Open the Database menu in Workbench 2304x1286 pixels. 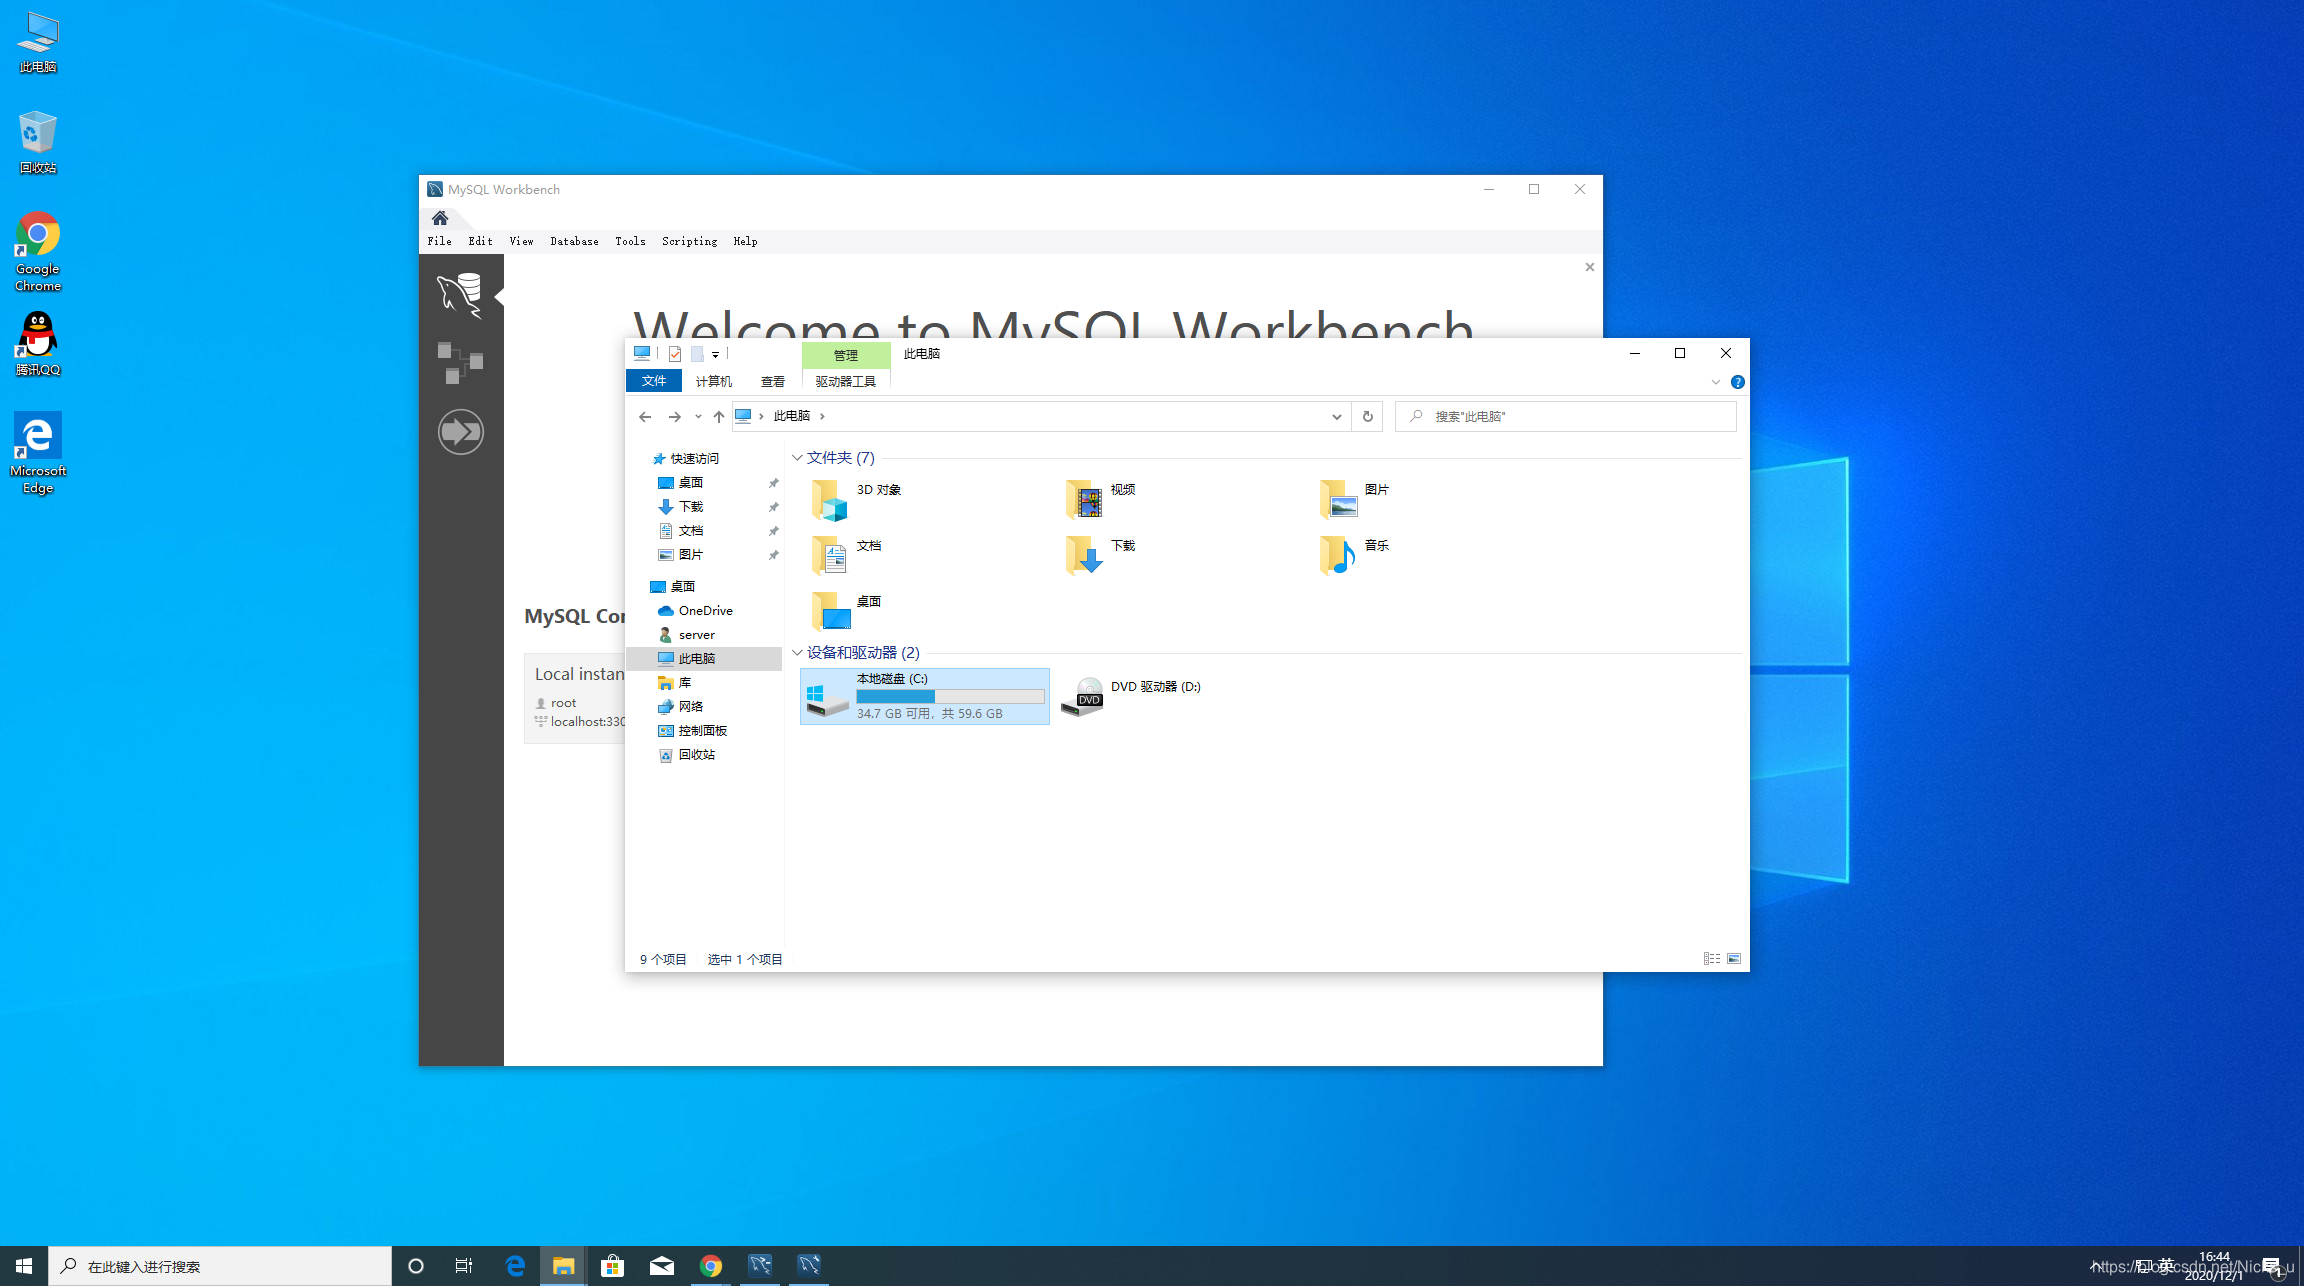[x=571, y=240]
